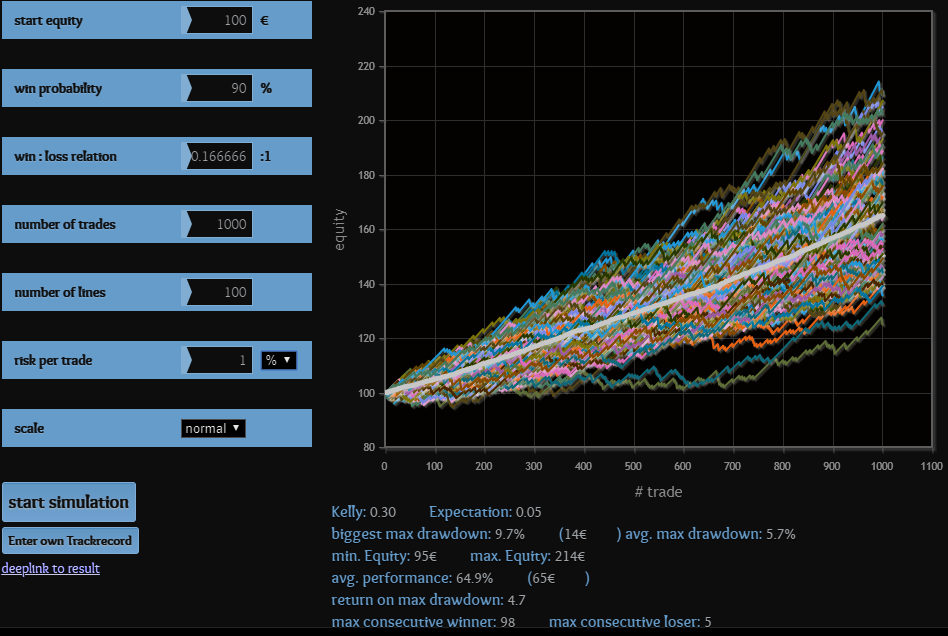The height and width of the screenshot is (636, 948).
Task: Click the equity y-axis label
Action: (x=341, y=229)
